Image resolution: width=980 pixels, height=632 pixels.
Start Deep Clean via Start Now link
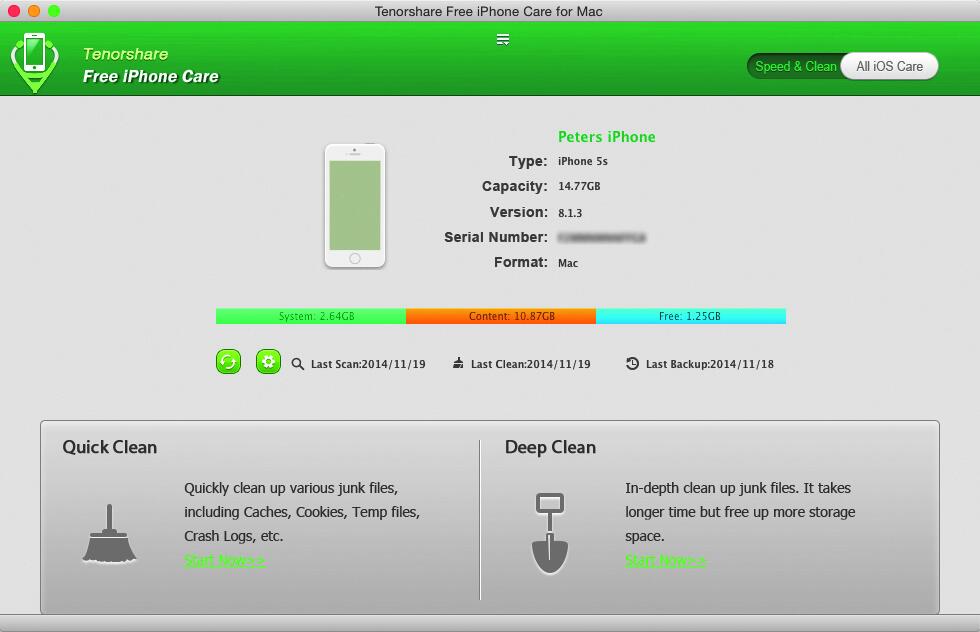pos(666,560)
